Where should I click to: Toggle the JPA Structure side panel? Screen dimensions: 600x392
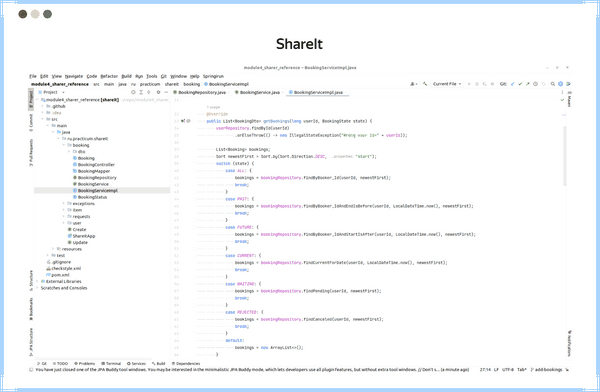(x=31, y=342)
